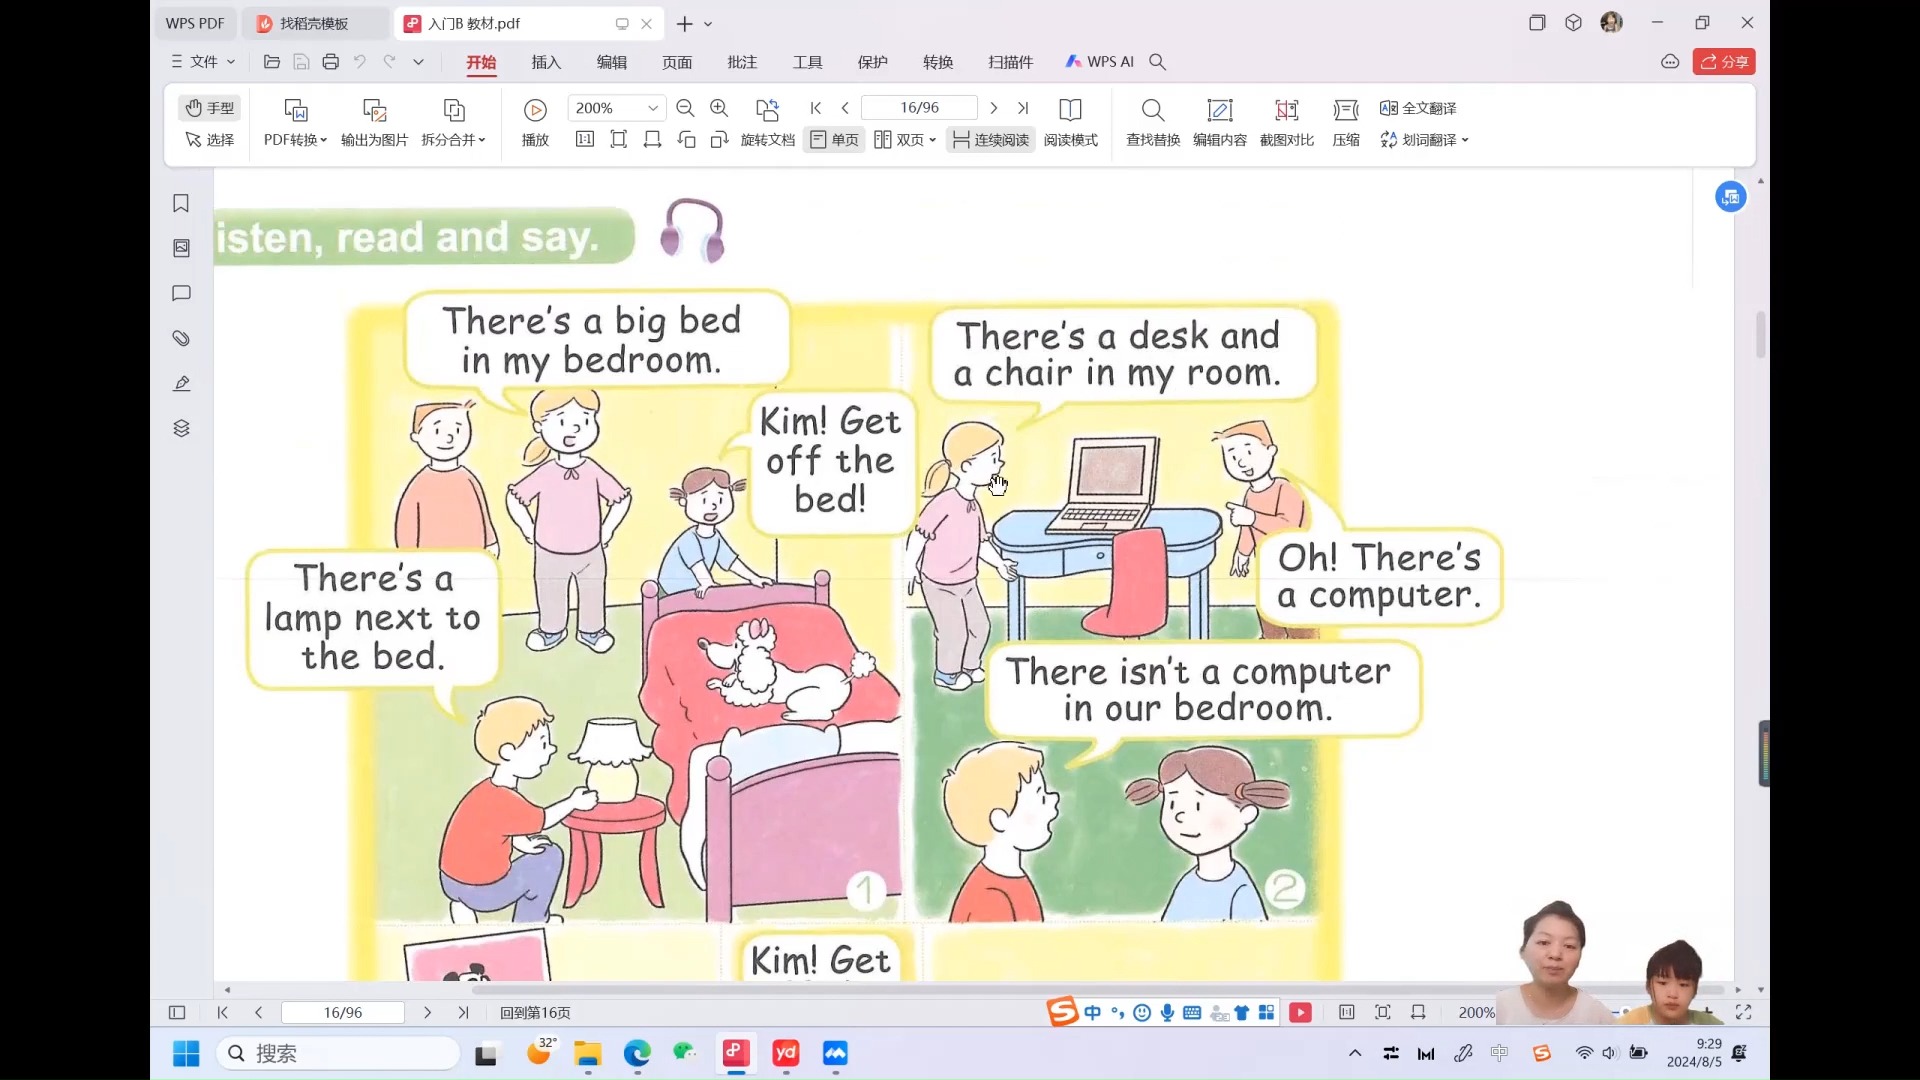
Task: Open the Edge browser from taskbar
Action: (637, 1053)
